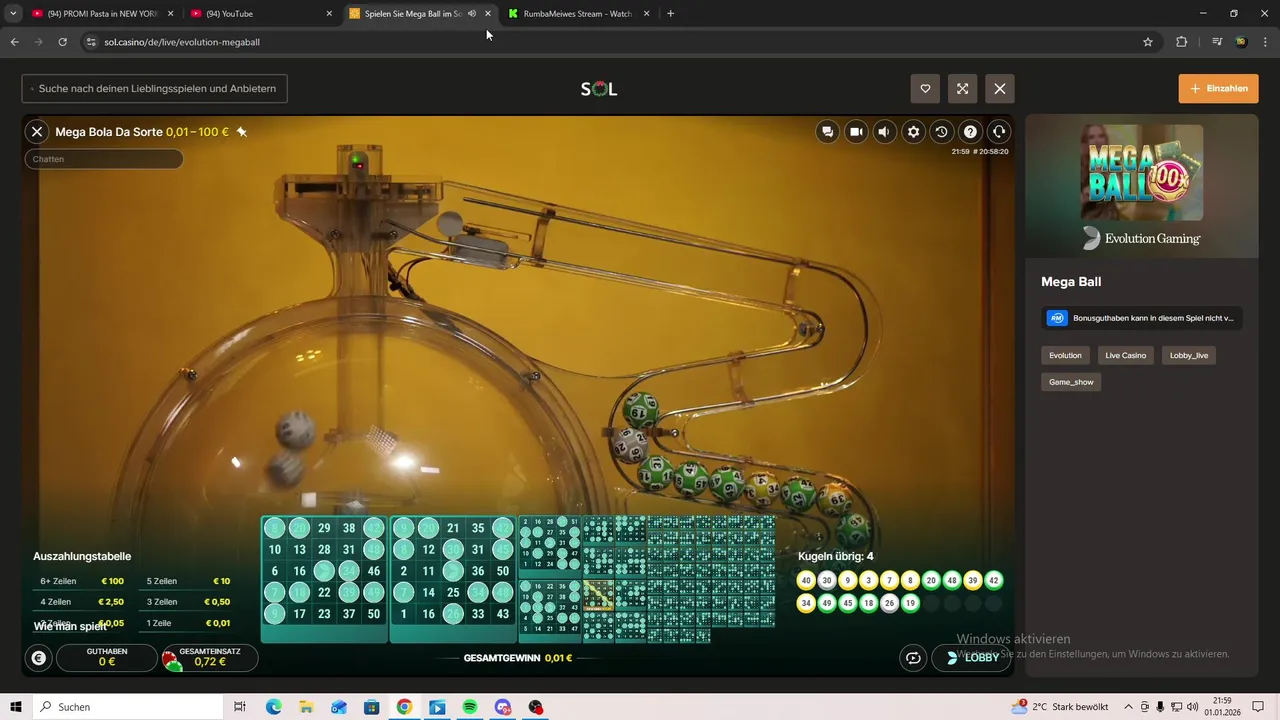Mute the game sound speaker icon
Screen dimensions: 1280x720
click(x=884, y=131)
